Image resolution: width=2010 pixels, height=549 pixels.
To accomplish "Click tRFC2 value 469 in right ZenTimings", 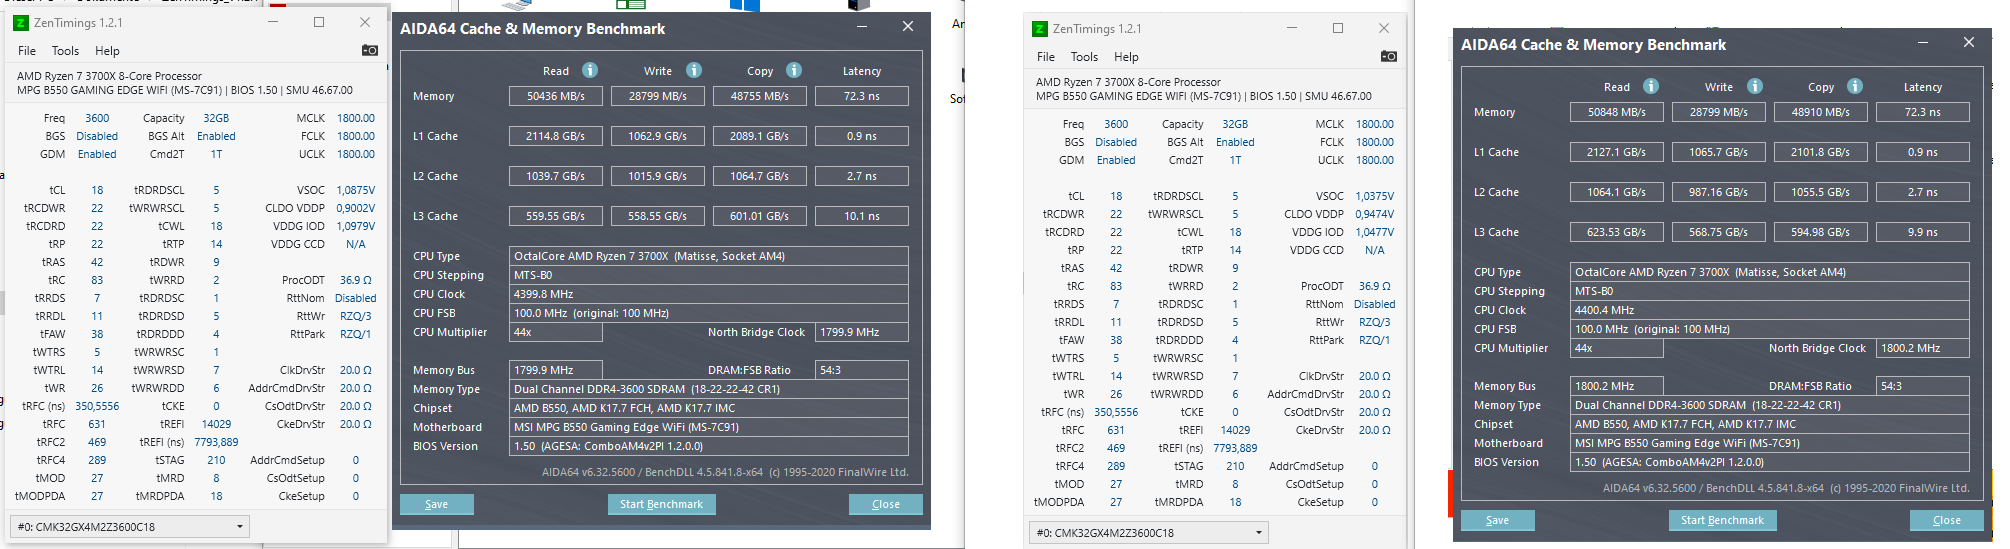I will pyautogui.click(x=1116, y=448).
